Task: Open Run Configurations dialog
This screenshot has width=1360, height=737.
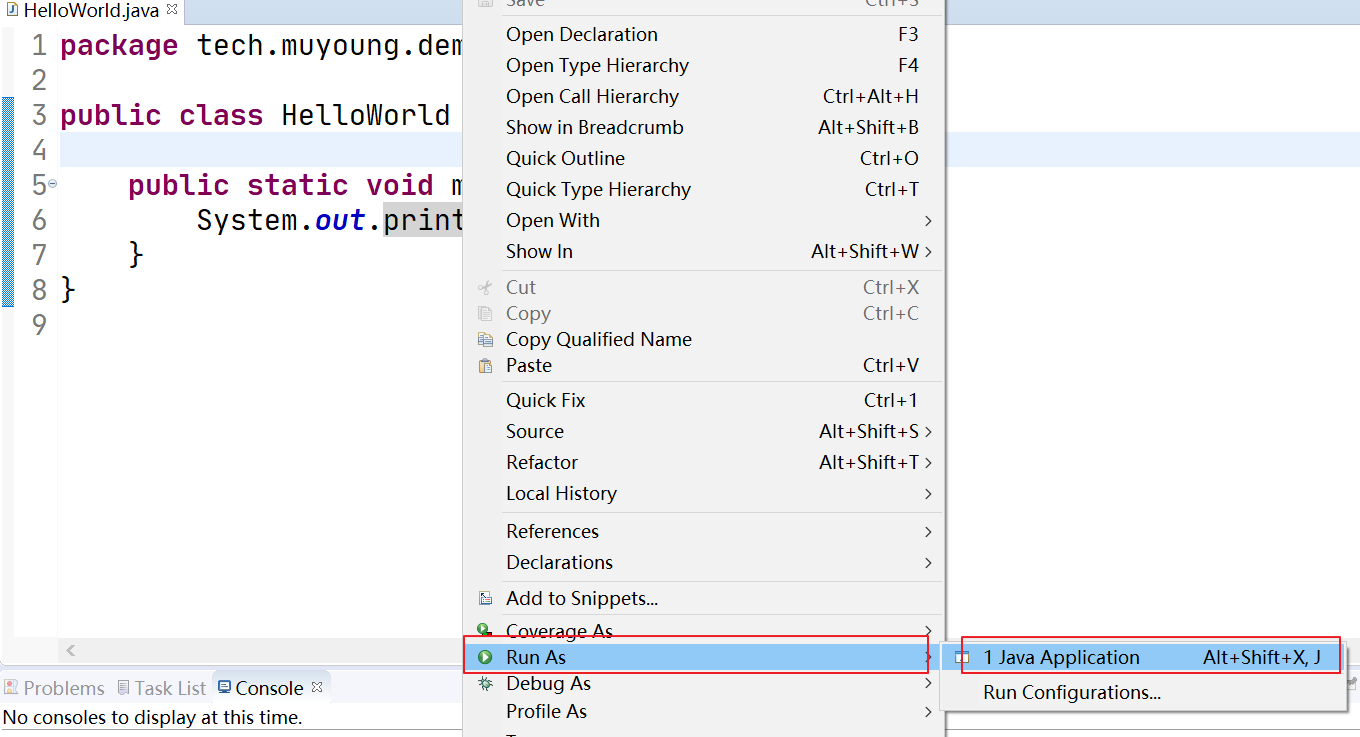Action: click(x=1071, y=692)
